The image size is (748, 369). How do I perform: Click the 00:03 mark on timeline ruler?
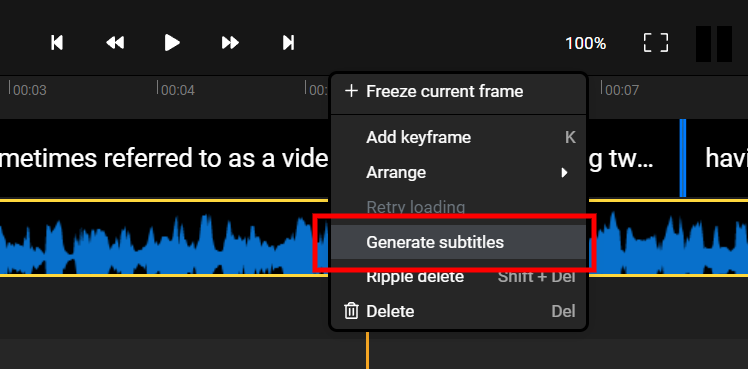pyautogui.click(x=30, y=90)
